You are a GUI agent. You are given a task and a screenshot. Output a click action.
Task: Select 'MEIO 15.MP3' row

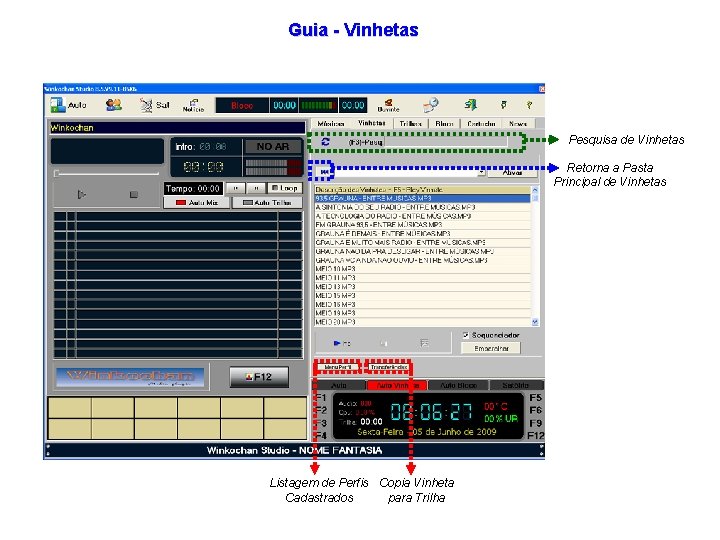click(x=422, y=296)
